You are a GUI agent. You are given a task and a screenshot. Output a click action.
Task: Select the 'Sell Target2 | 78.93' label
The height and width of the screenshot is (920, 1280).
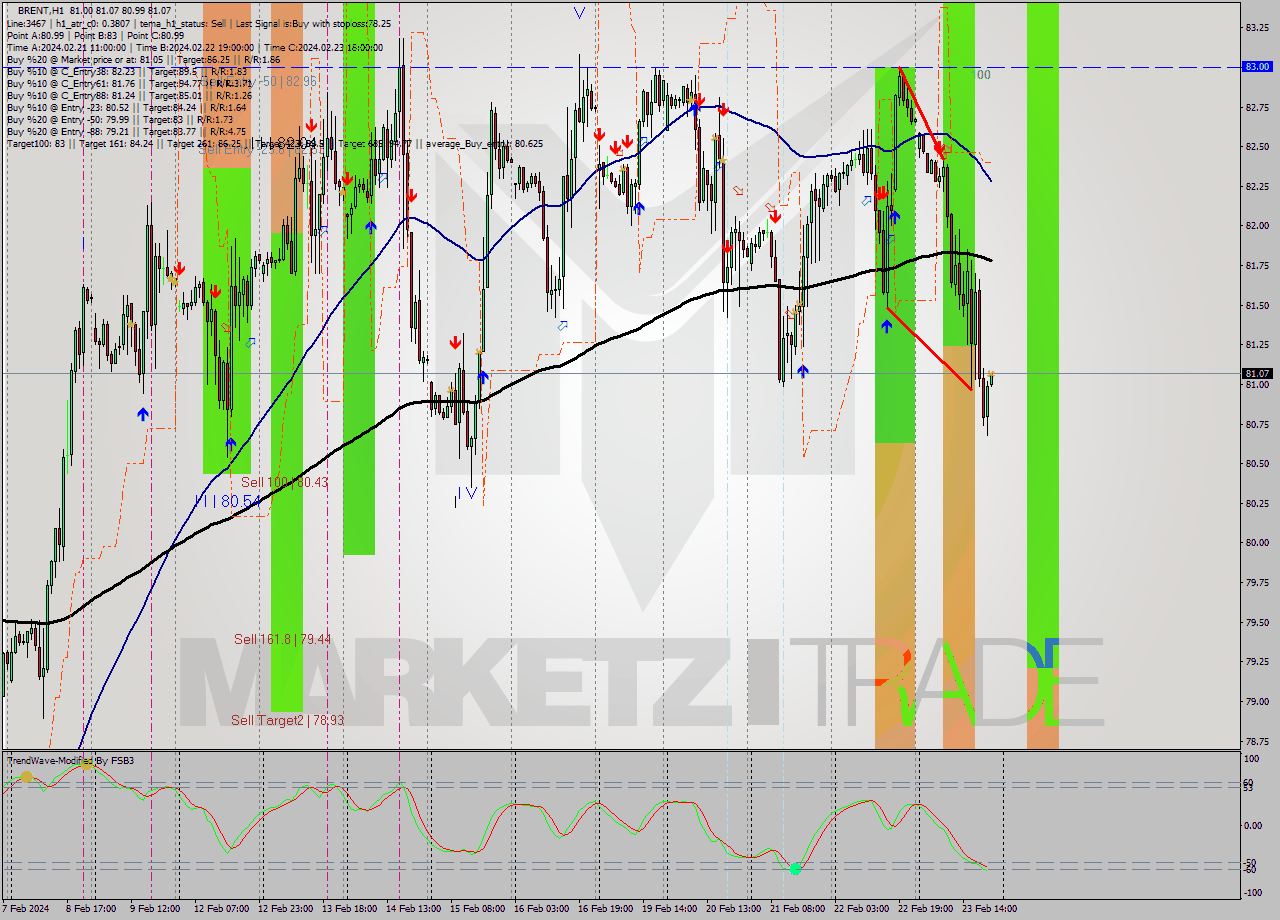click(x=288, y=720)
